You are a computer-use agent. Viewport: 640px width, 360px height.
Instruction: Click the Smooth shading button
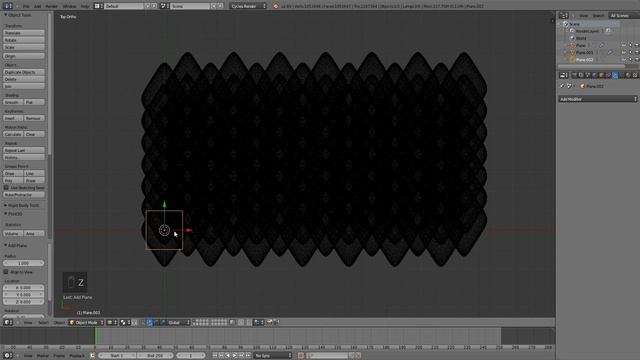[x=13, y=102]
